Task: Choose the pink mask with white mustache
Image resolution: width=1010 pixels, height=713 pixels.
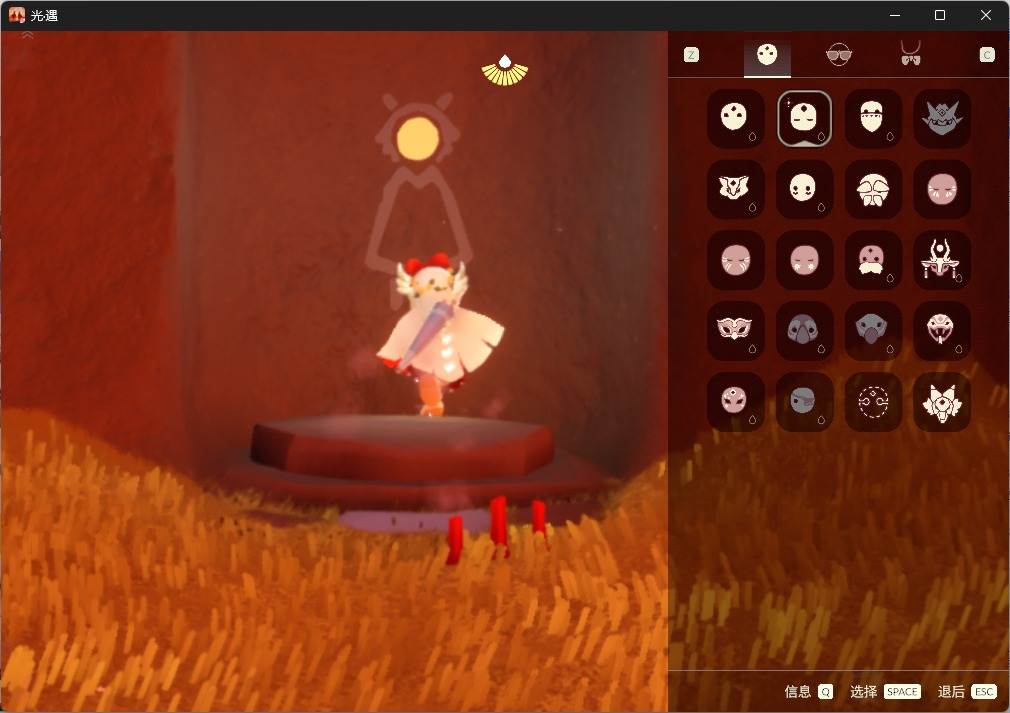Action: coord(873,260)
